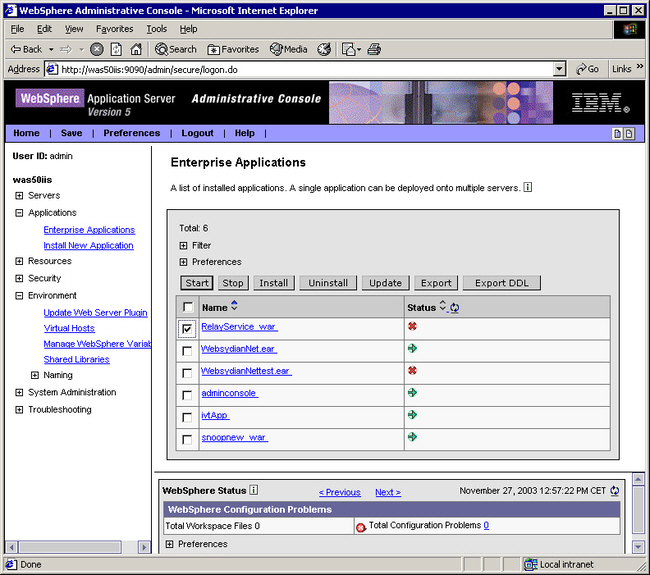Expand the Servers tree node
This screenshot has width=650, height=575.
tap(19, 195)
